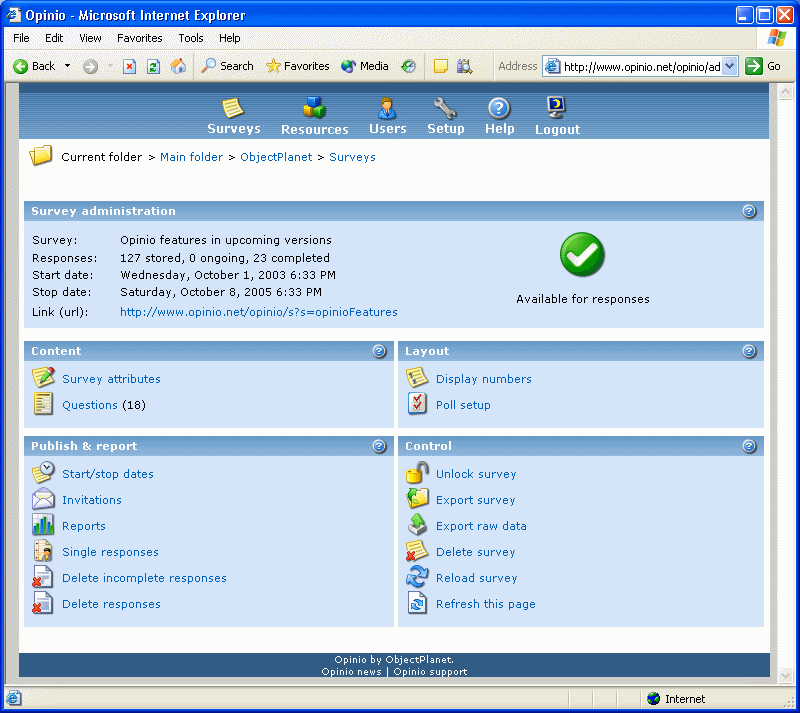Click the Refresh this page icon
Viewport: 800px width, 713px height.
pos(417,603)
